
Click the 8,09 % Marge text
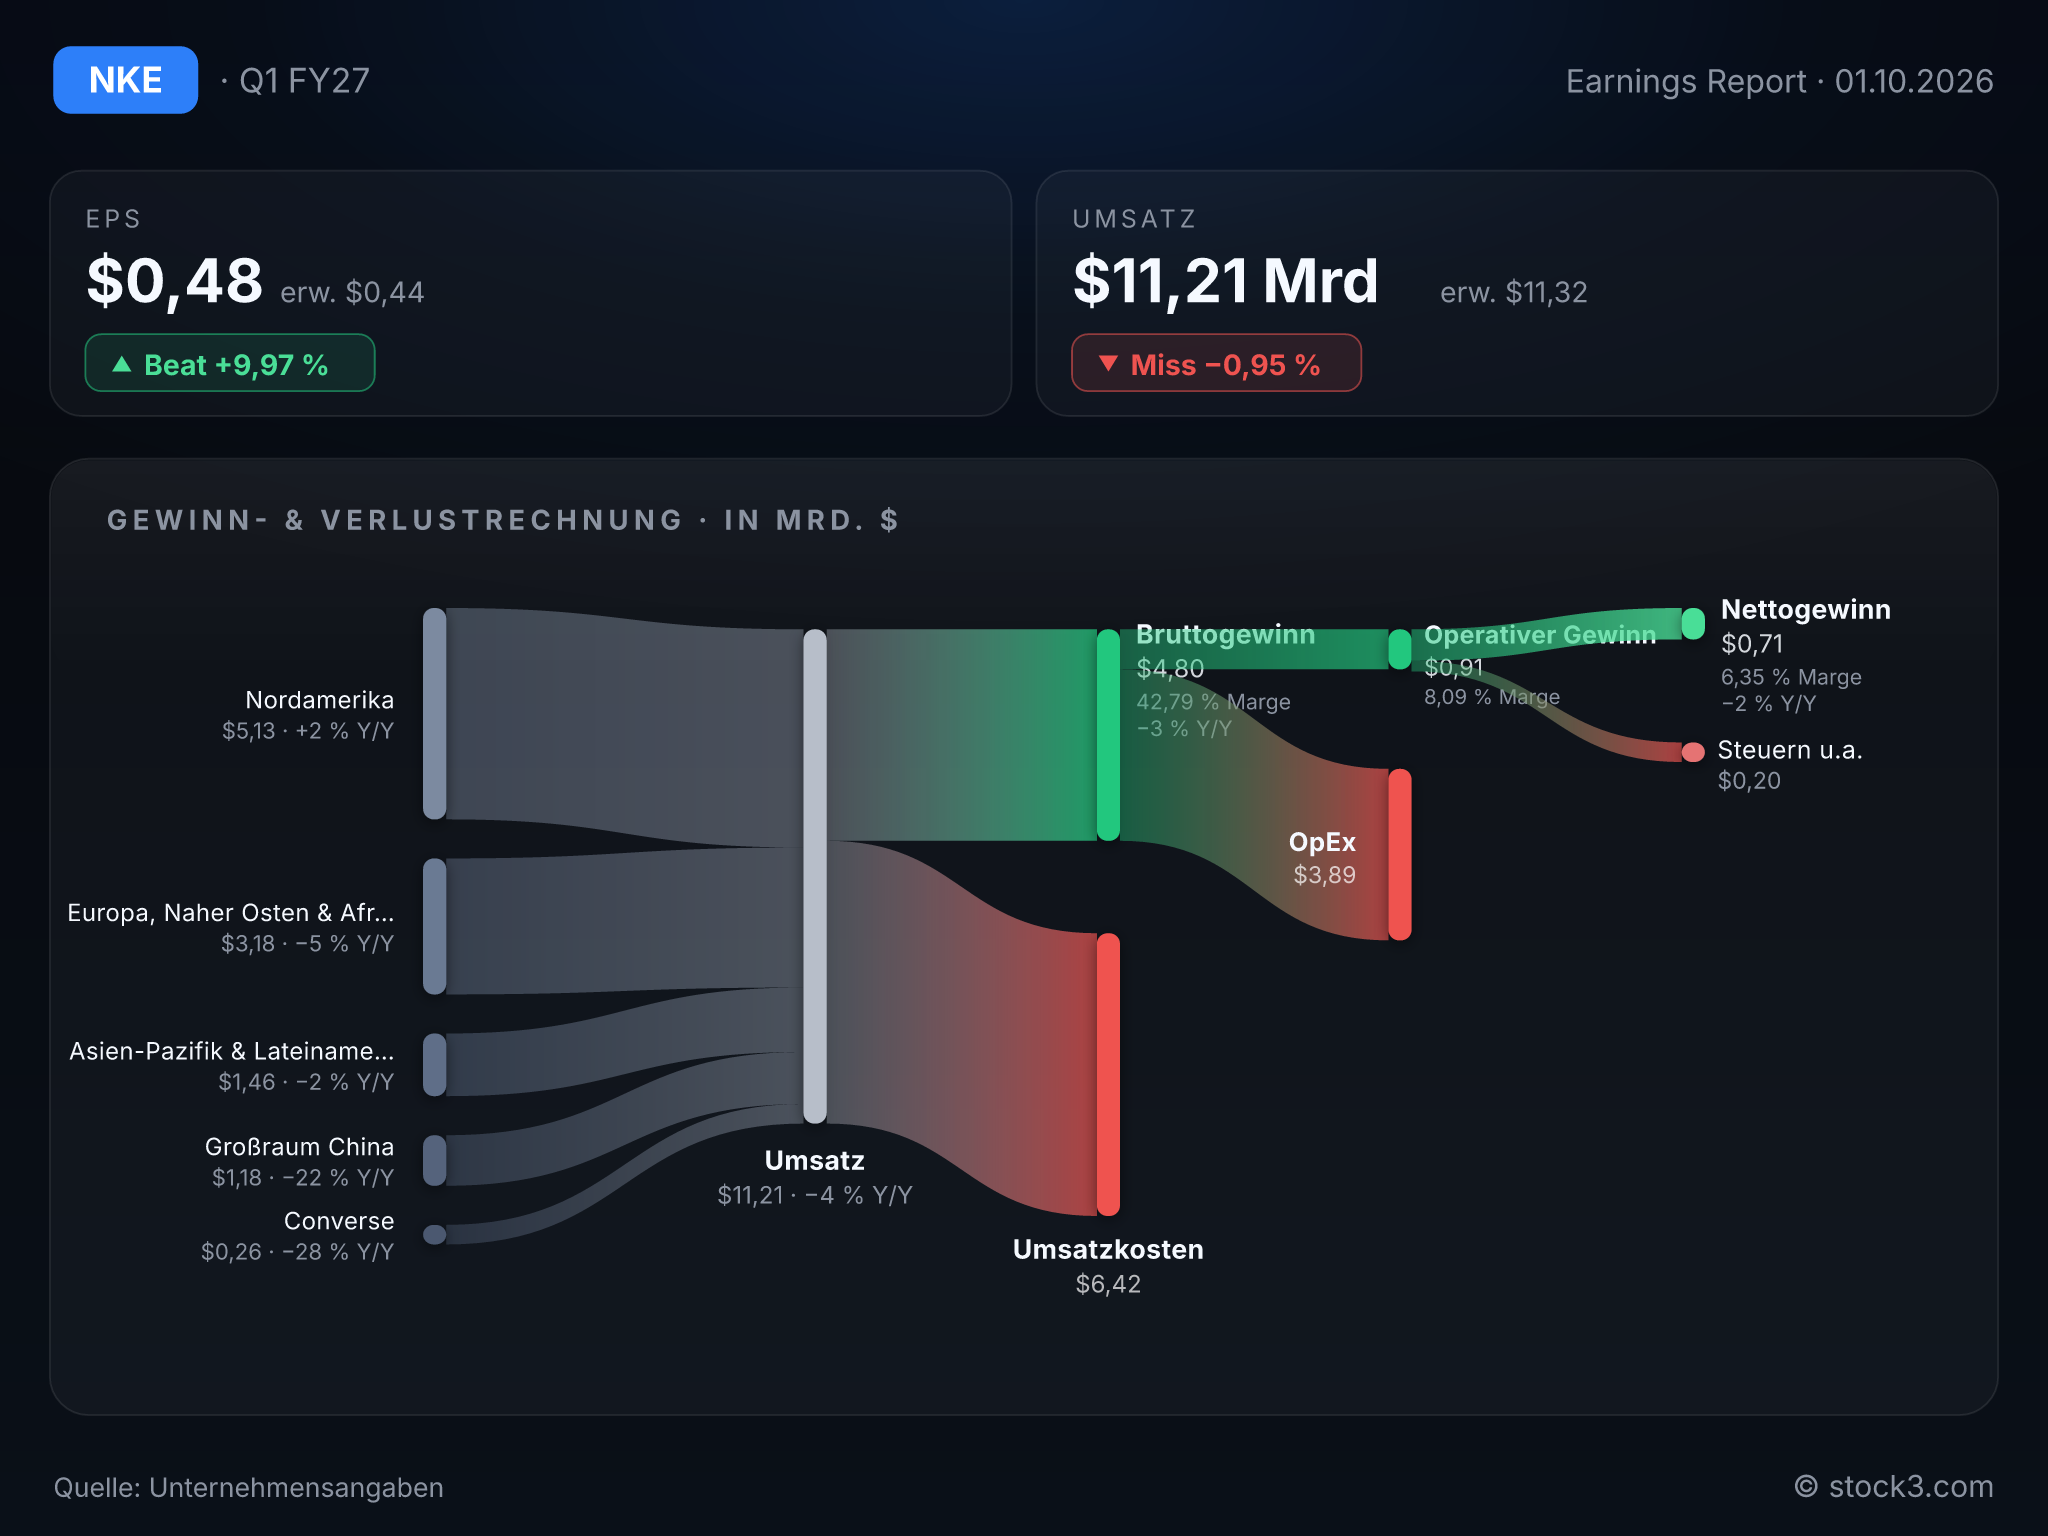click(x=1492, y=697)
